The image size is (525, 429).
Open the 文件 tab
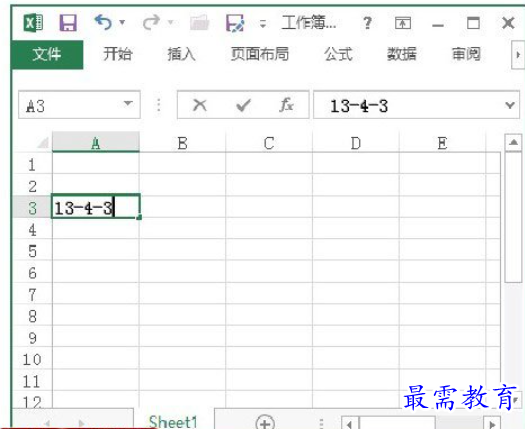pos(47,54)
